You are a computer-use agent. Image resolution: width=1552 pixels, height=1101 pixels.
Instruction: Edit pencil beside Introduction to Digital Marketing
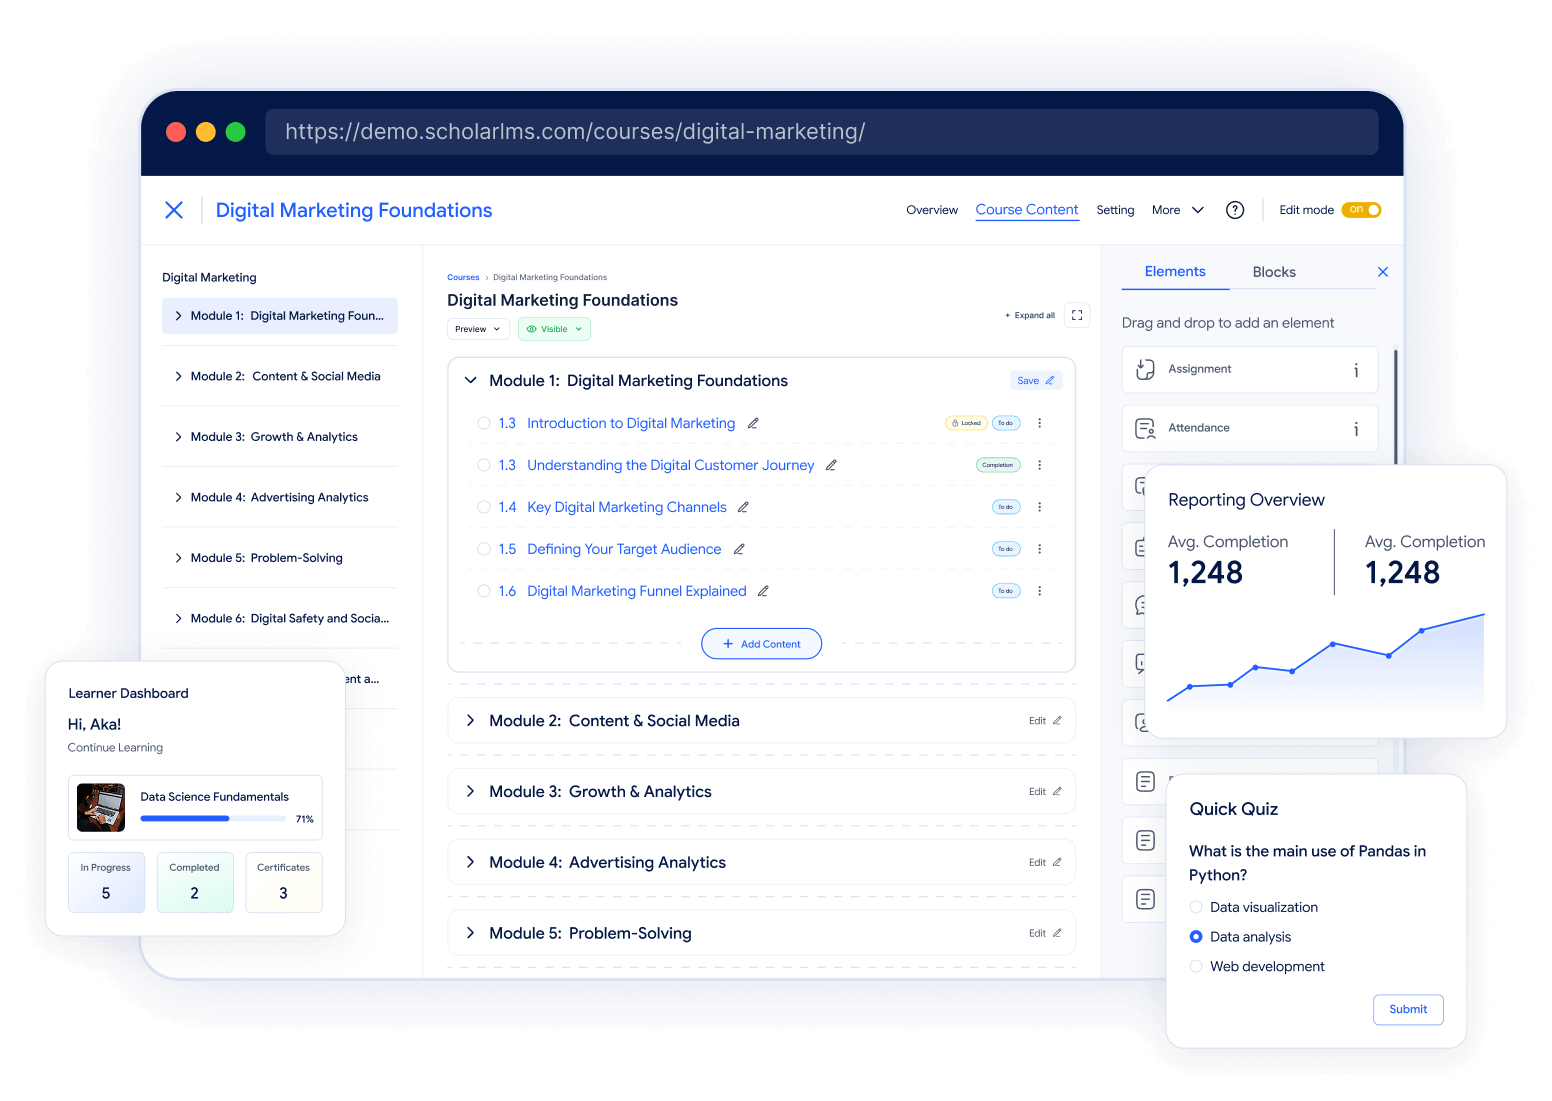[753, 423]
